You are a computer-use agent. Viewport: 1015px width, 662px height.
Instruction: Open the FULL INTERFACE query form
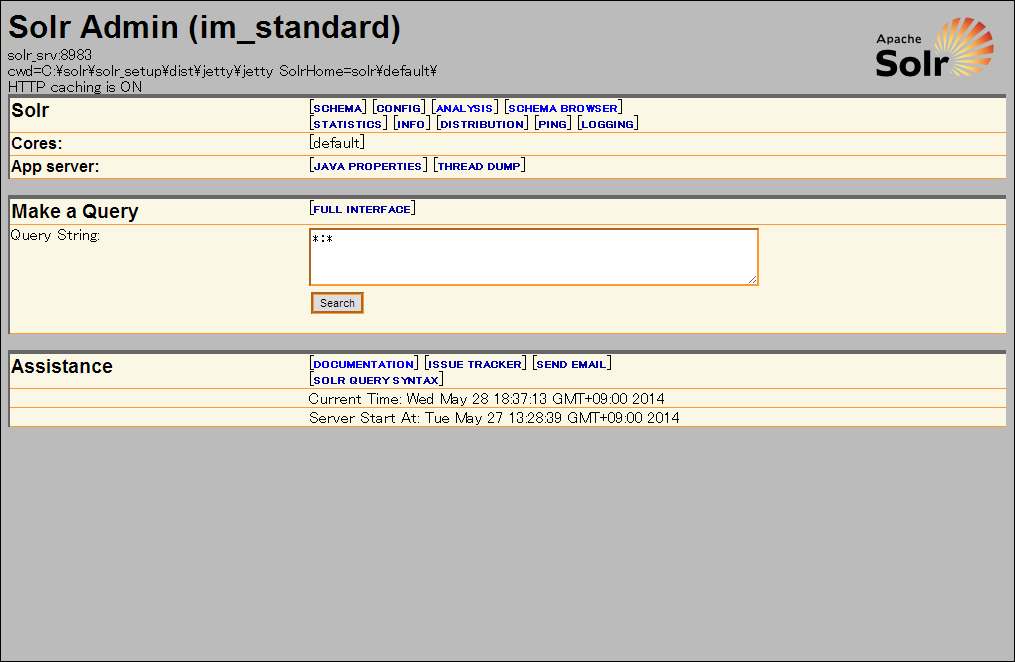362,209
